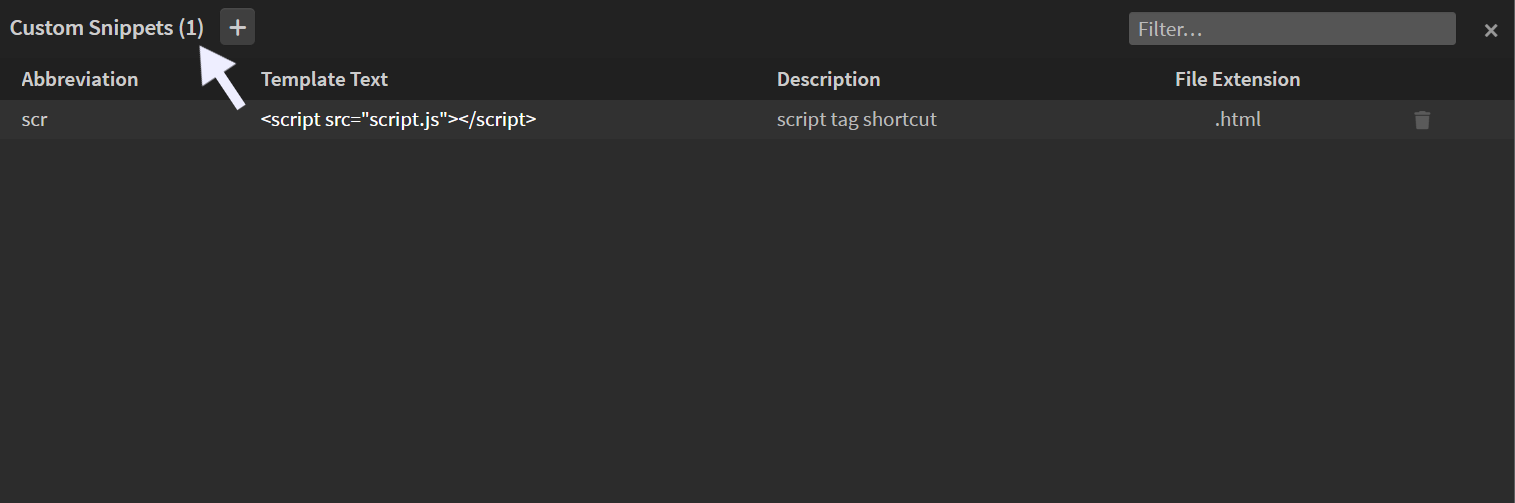Click the Custom Snippets panel title
The height and width of the screenshot is (503, 1515).
[92, 28]
